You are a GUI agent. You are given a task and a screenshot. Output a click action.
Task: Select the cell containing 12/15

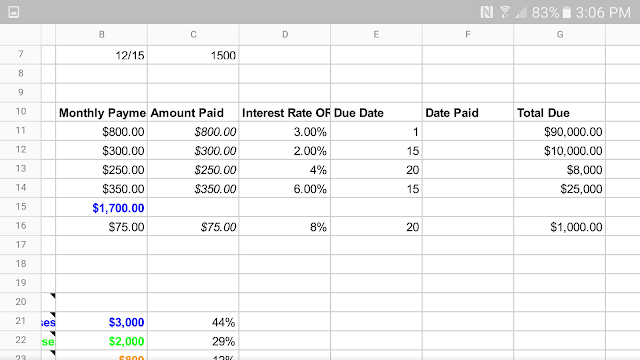101,55
